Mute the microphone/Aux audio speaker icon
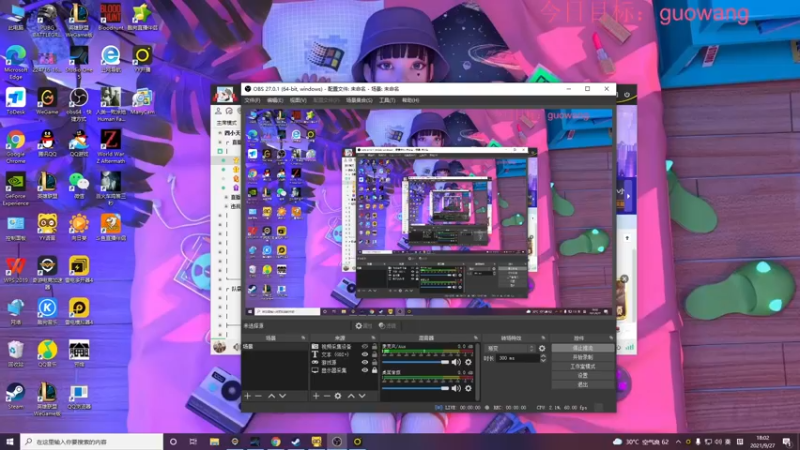This screenshot has width=800, height=450. 456,362
